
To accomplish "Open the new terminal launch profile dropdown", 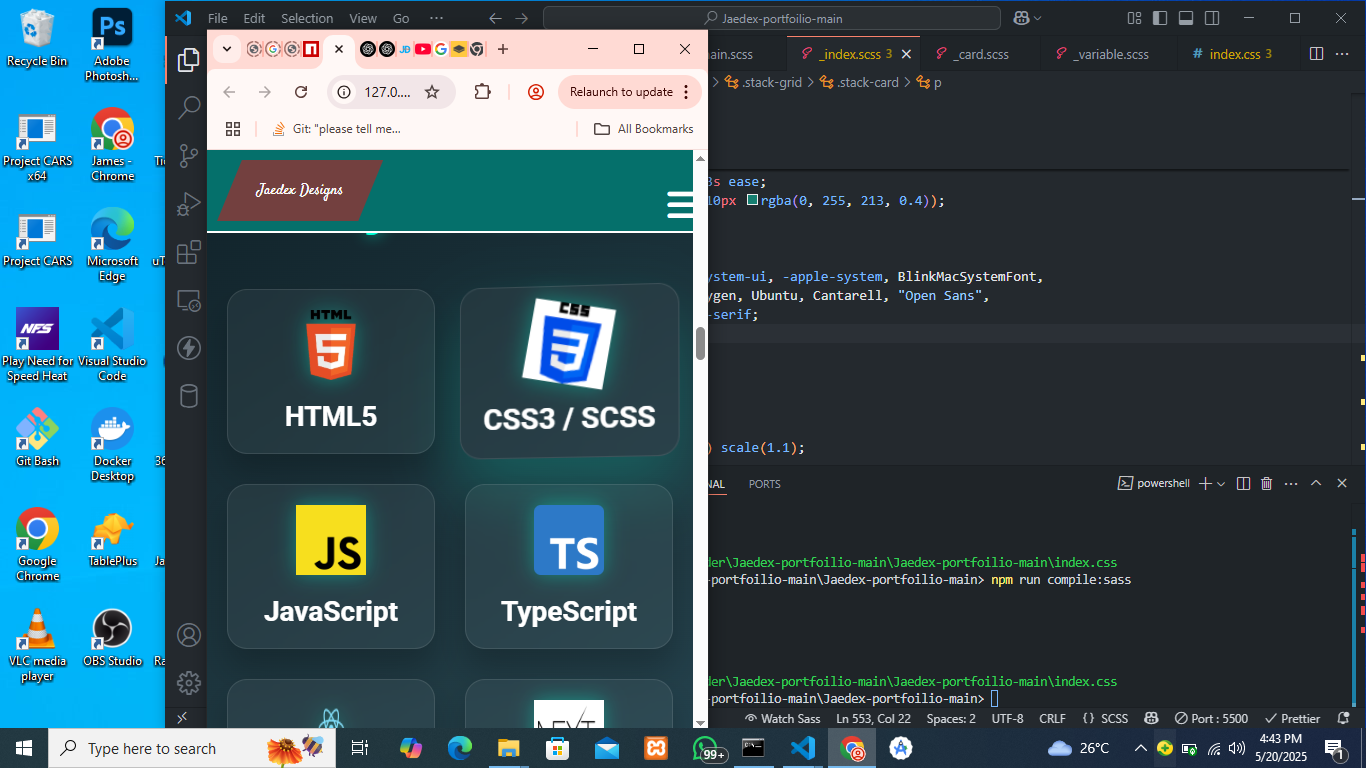I will (1221, 484).
